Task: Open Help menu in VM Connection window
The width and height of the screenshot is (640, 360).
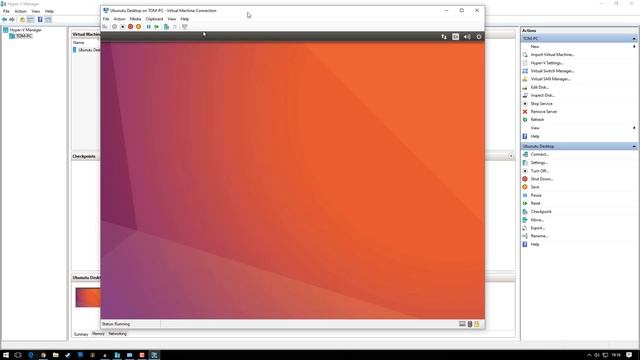Action: [184, 19]
